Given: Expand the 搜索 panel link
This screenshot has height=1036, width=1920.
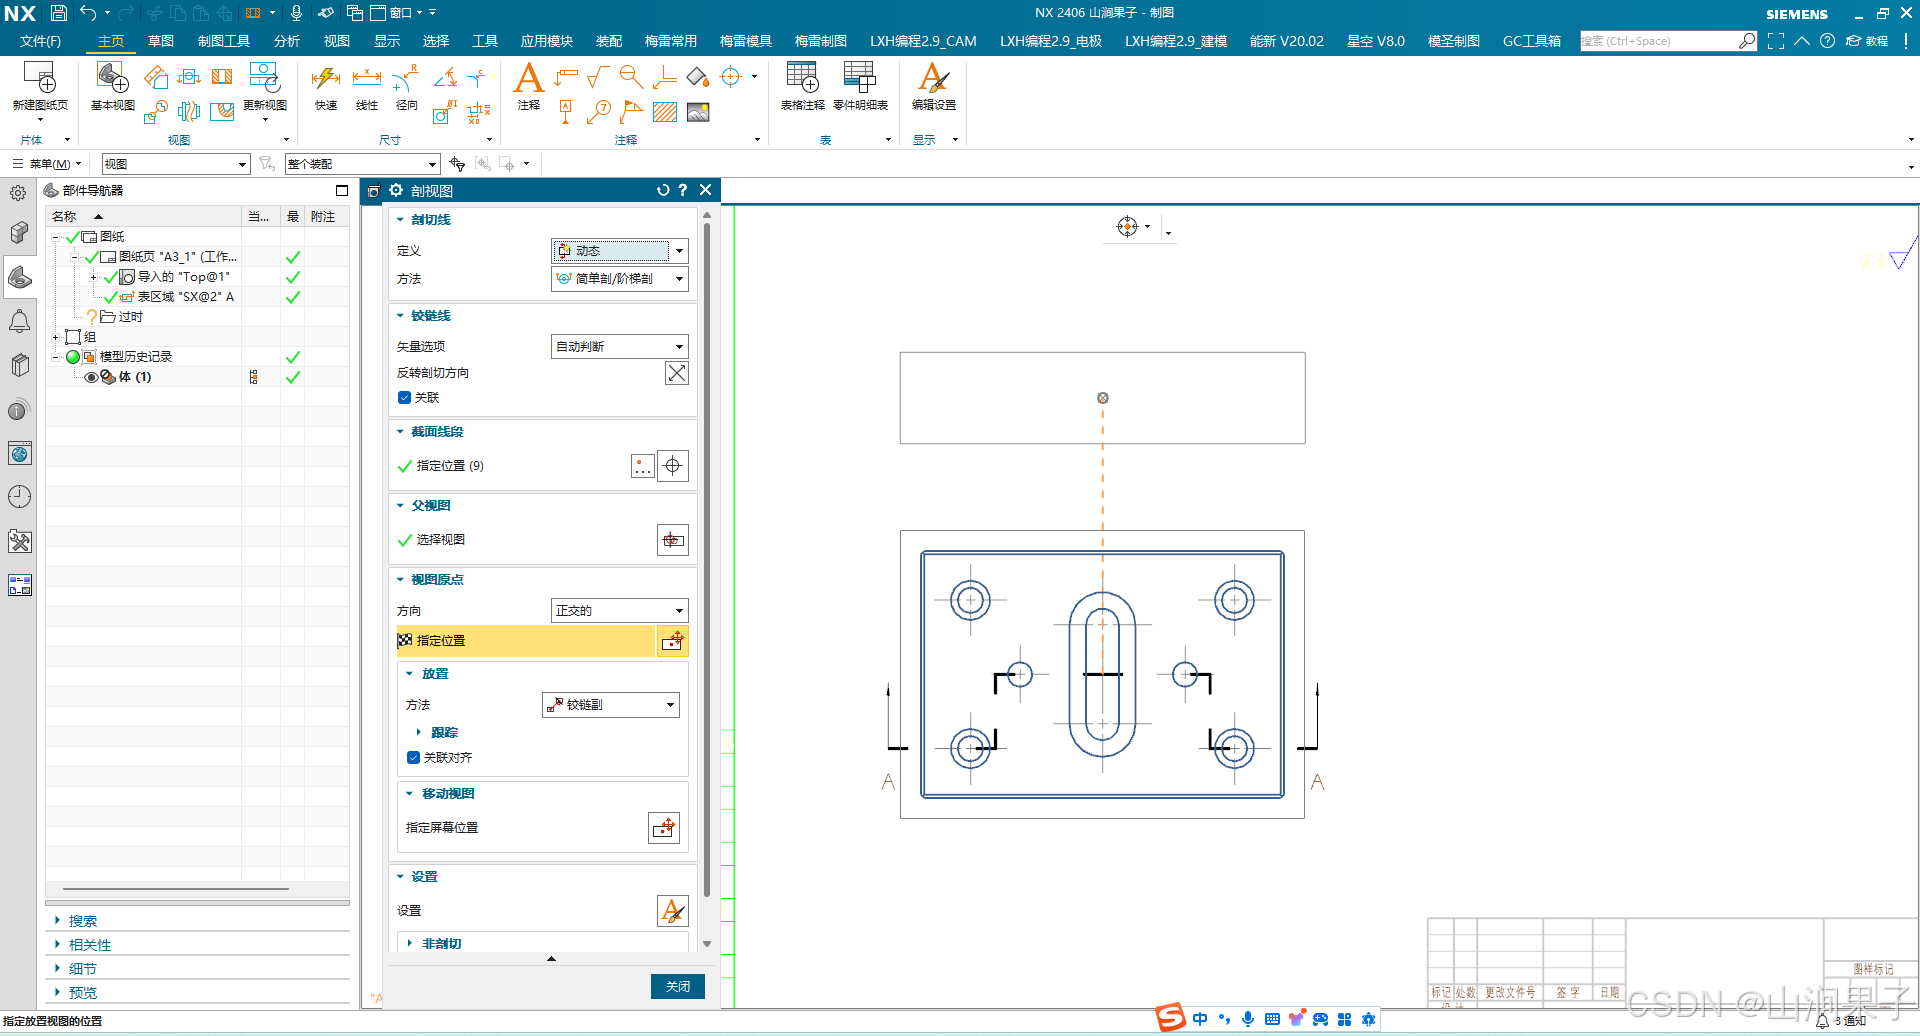Looking at the screenshot, I should 82,922.
